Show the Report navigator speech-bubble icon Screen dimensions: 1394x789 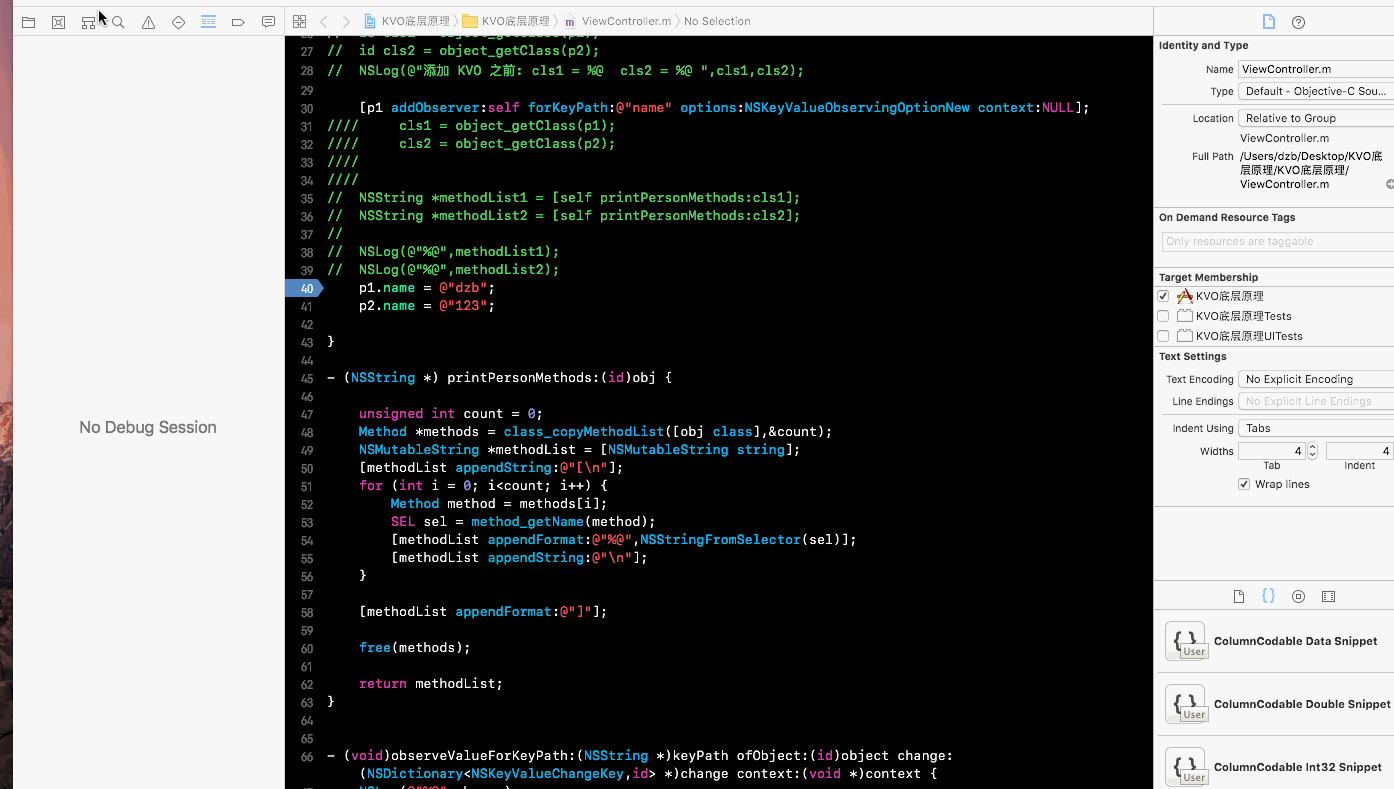[268, 22]
